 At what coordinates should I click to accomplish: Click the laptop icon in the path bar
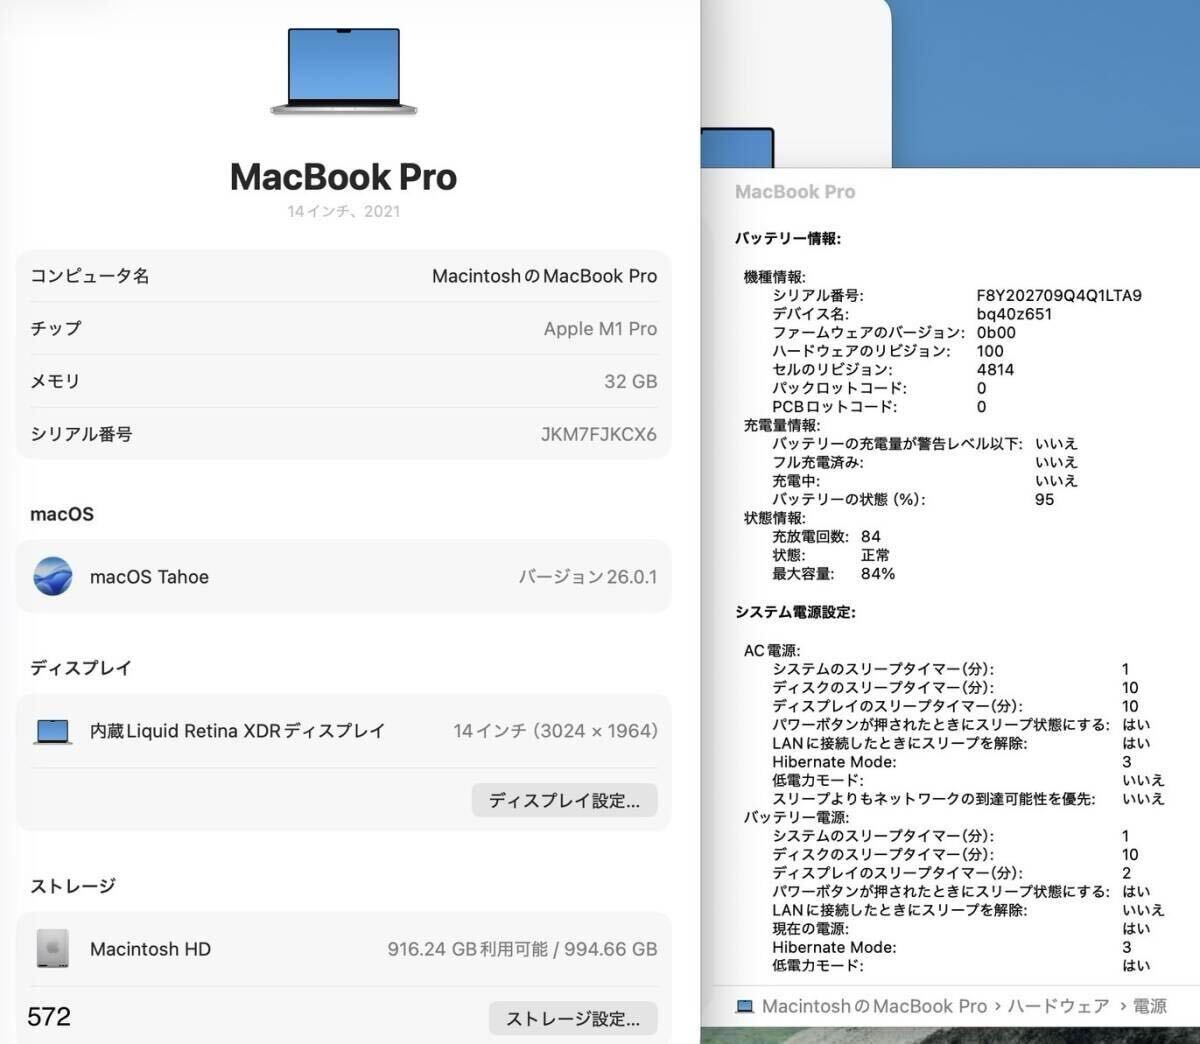(745, 1006)
